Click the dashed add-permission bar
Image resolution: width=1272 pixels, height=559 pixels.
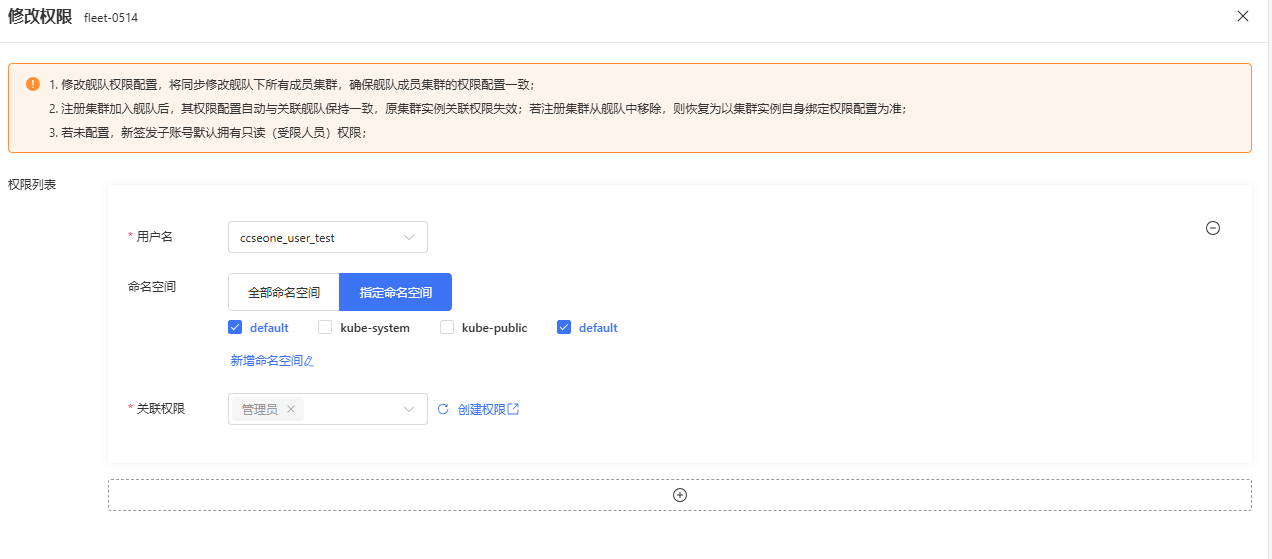pyautogui.click(x=680, y=495)
